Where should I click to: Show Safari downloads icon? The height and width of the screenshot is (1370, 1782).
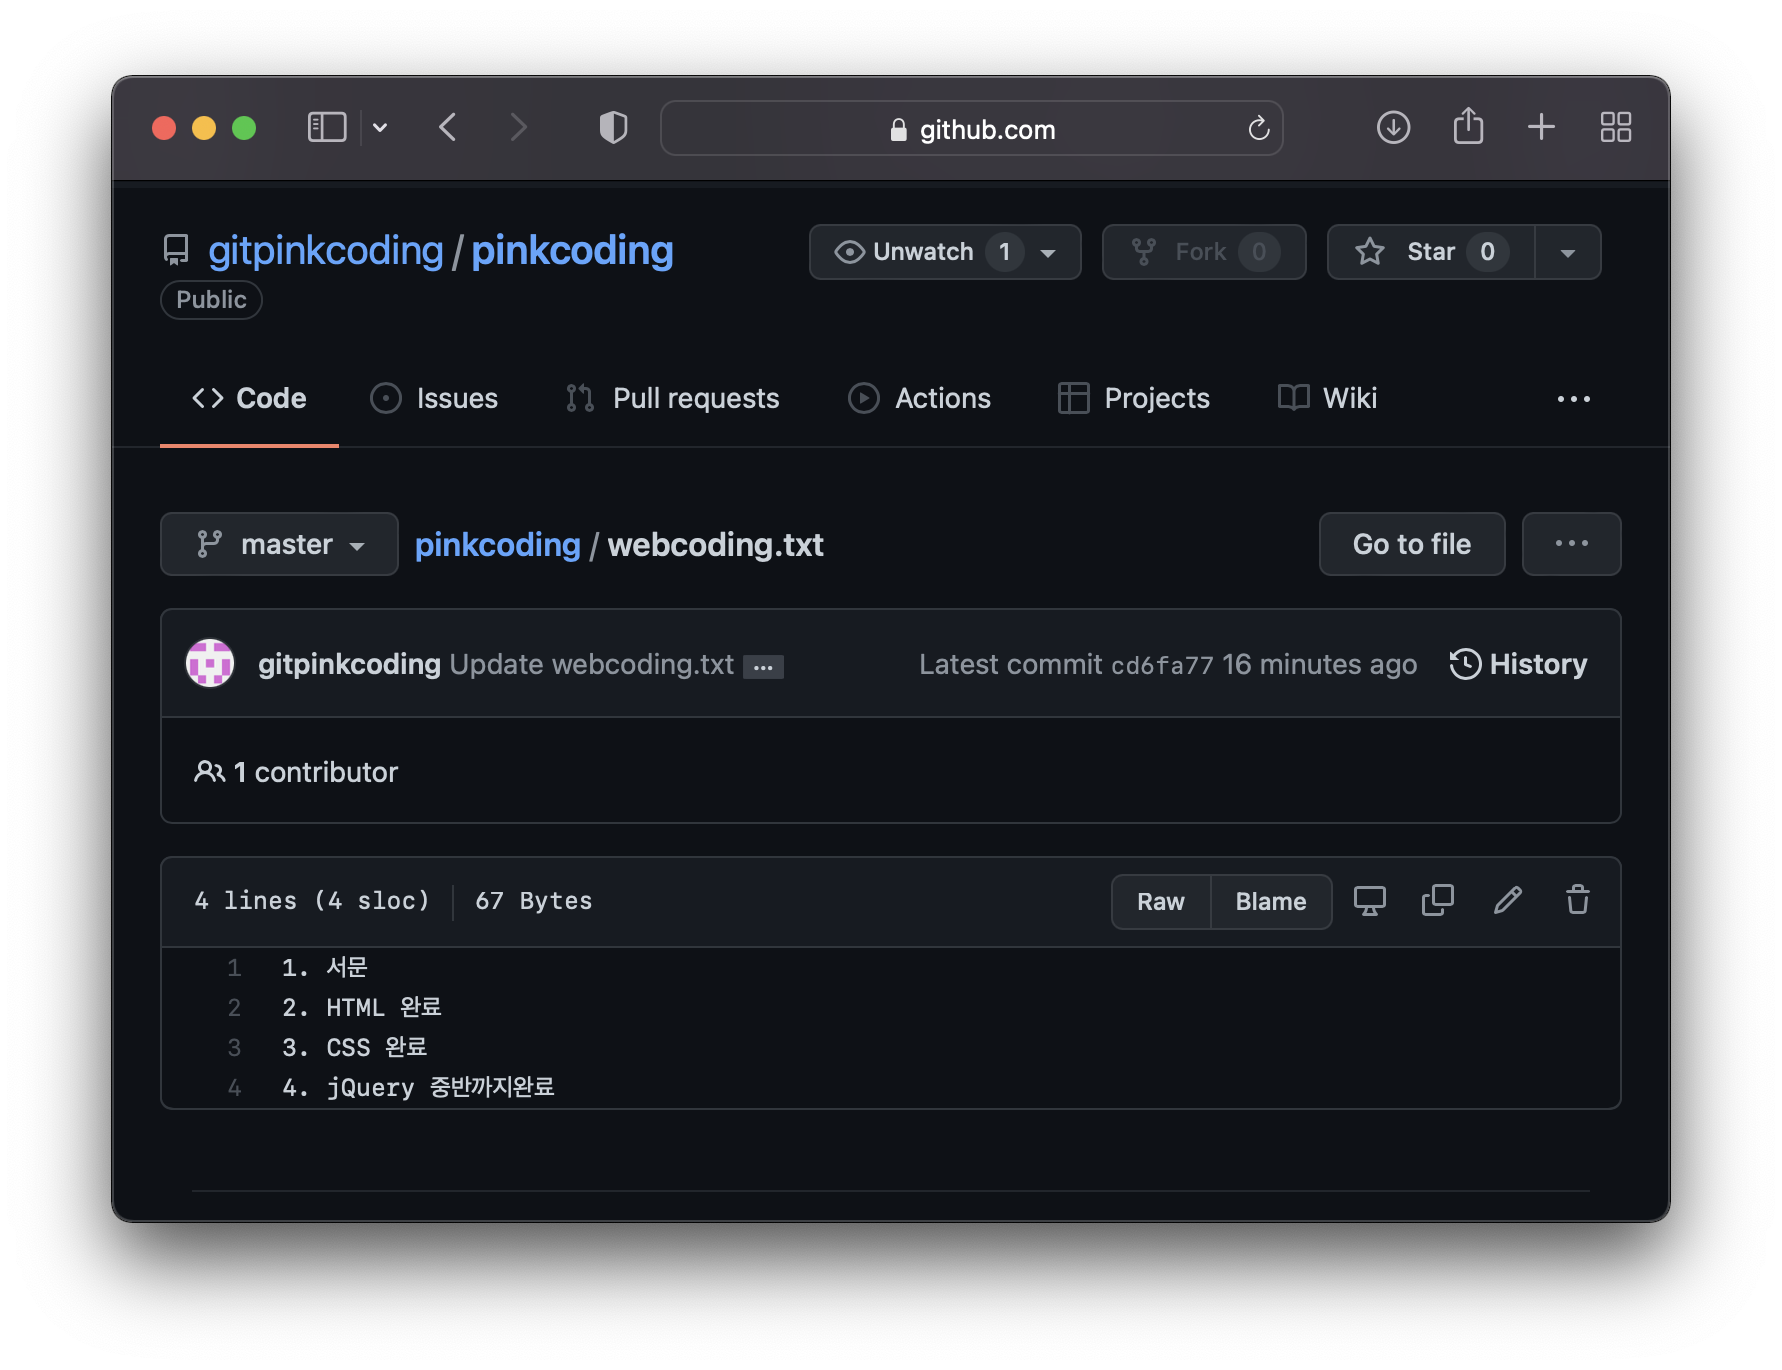point(1393,128)
